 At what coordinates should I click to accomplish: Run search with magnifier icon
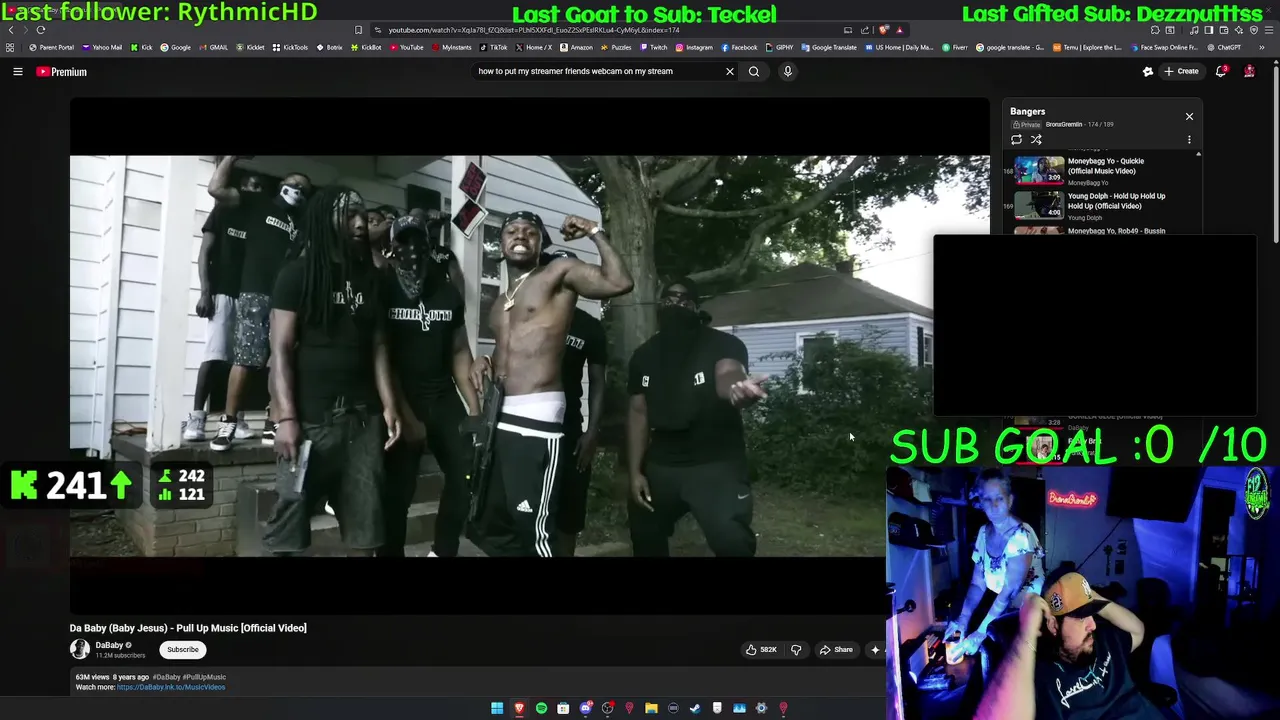[754, 71]
